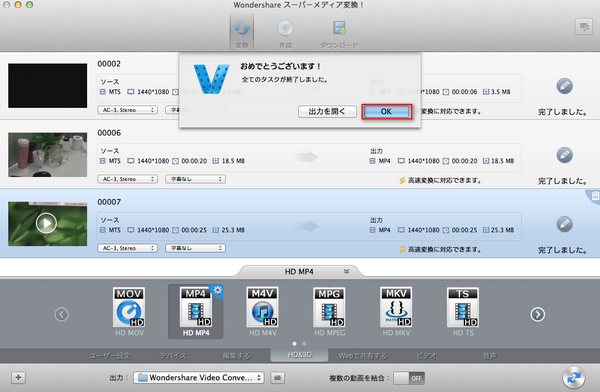Image resolution: width=600 pixels, height=392 pixels.
Task: Open 字幕なし subtitle dropdown for 00006
Action: 196,179
